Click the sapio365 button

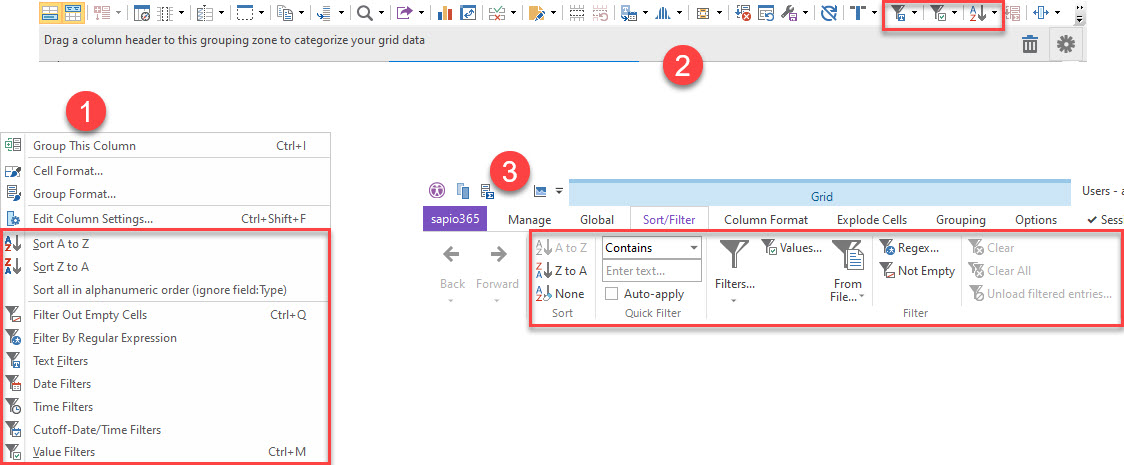tap(456, 219)
